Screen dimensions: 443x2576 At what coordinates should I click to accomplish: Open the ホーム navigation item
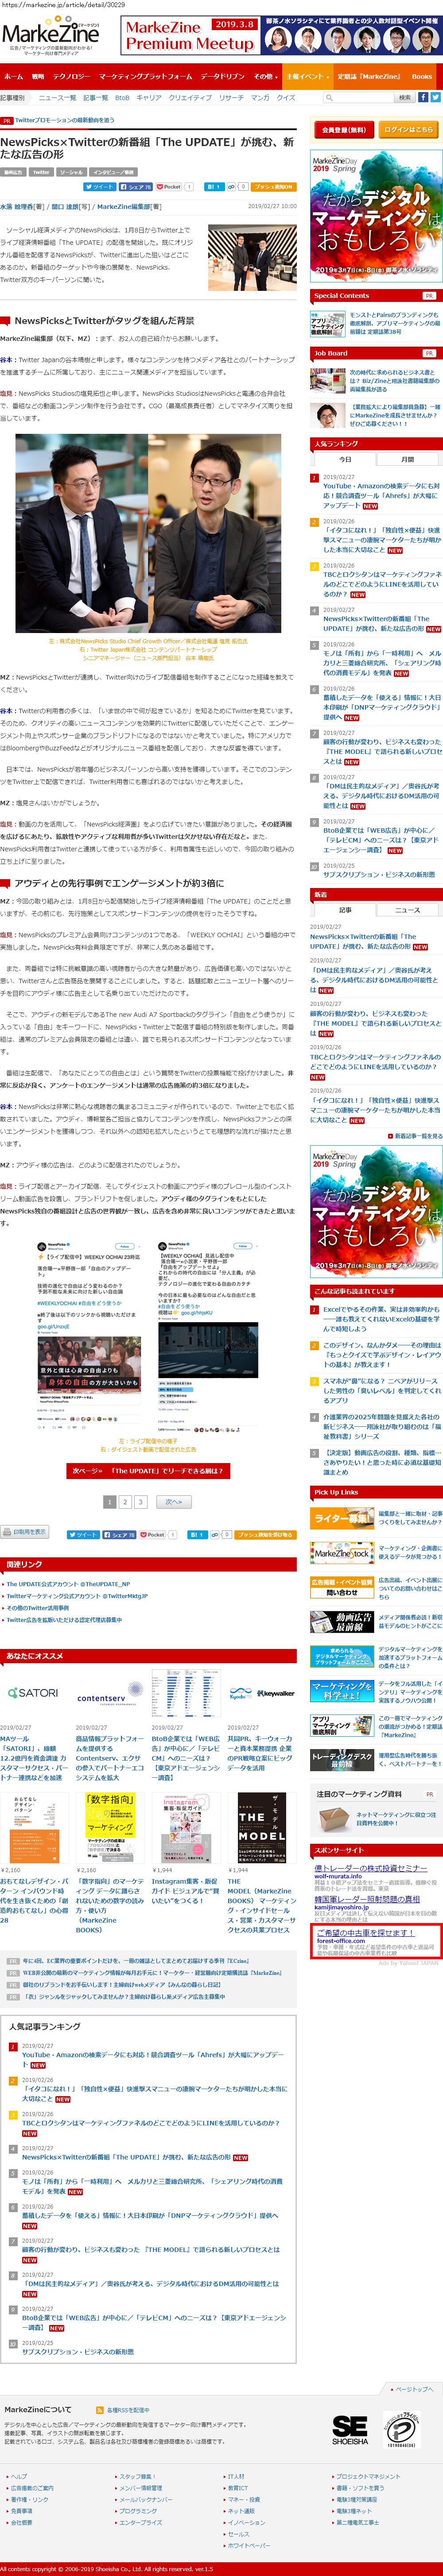click(13, 76)
